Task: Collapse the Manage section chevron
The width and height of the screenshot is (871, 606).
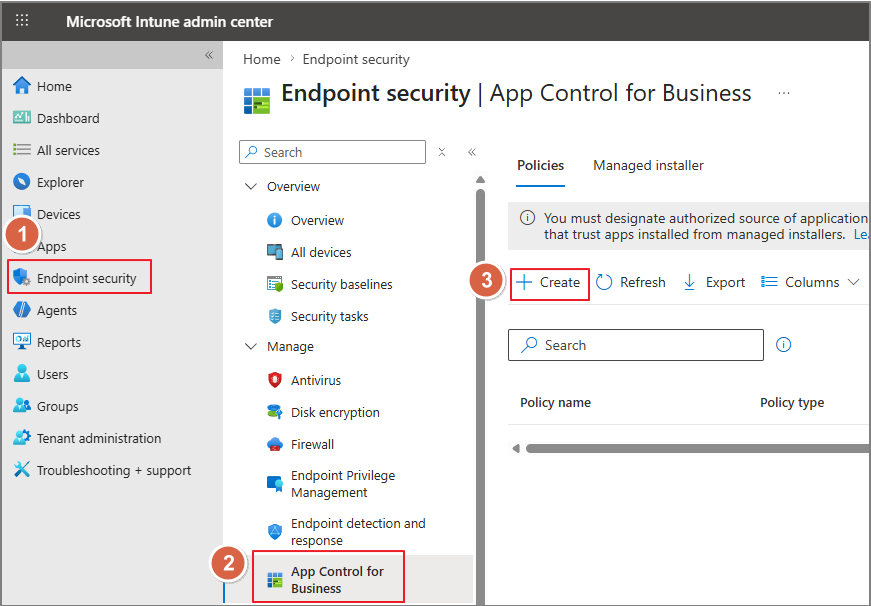Action: tap(251, 346)
